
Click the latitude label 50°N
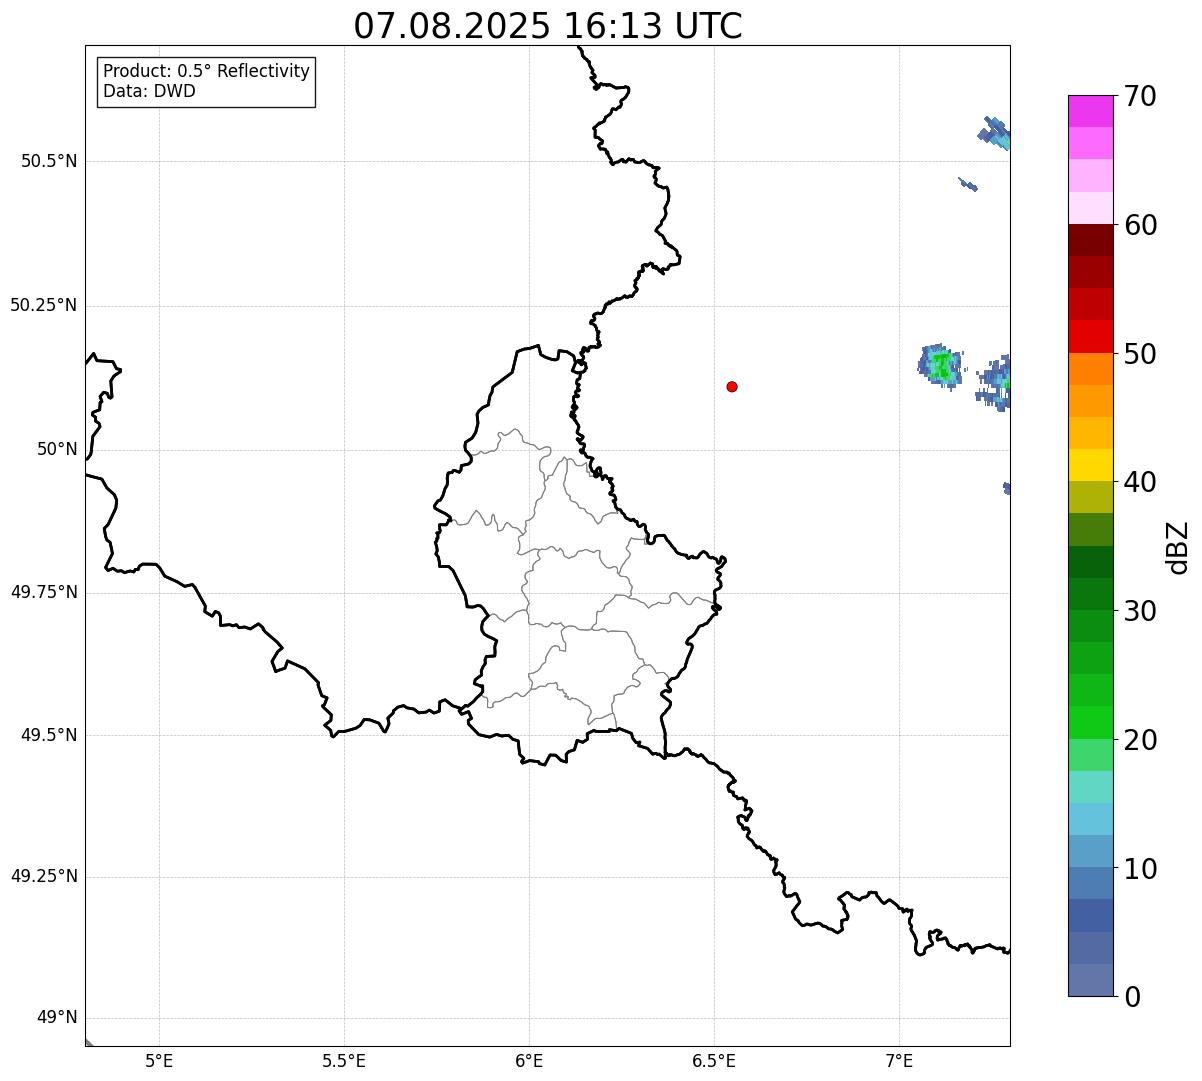pos(57,449)
